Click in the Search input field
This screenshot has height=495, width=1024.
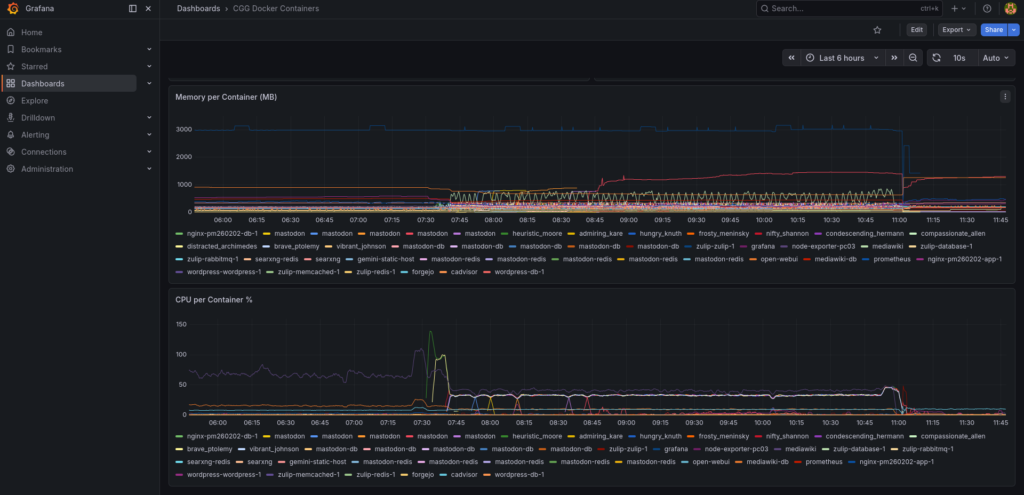840,8
